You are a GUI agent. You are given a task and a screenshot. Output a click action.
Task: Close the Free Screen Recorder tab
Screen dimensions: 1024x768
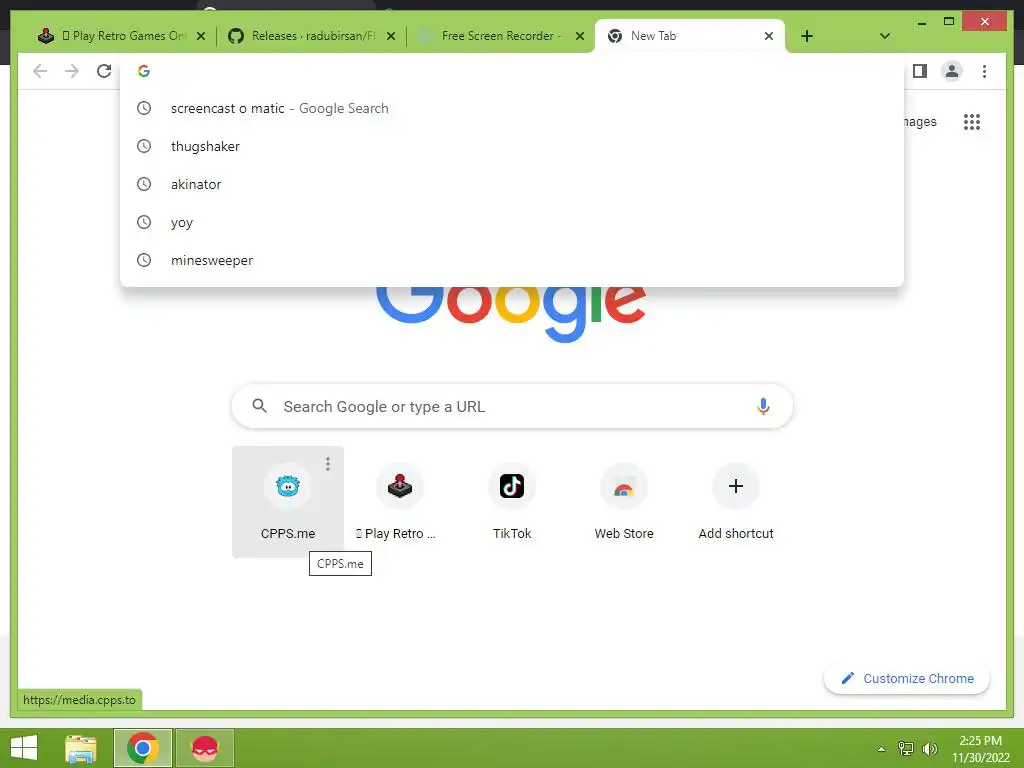(579, 36)
